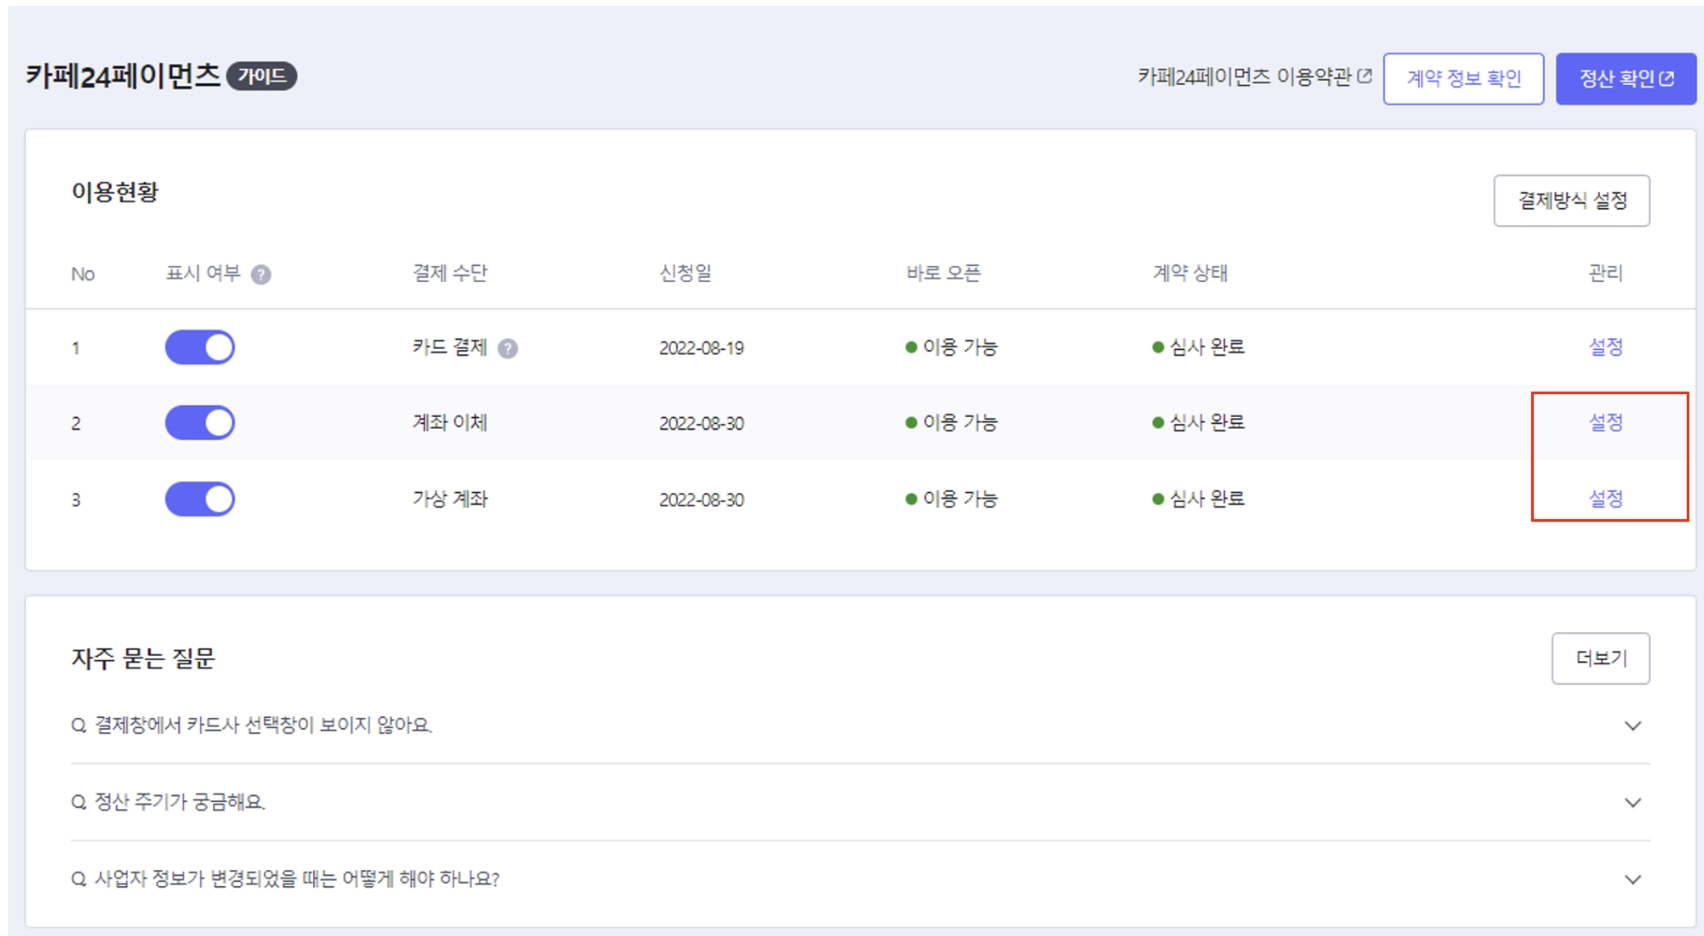Viewport: 1704px width, 936px height.
Task: Expand the 카드사 선택창 FAQ chevron
Action: pyautogui.click(x=1632, y=726)
